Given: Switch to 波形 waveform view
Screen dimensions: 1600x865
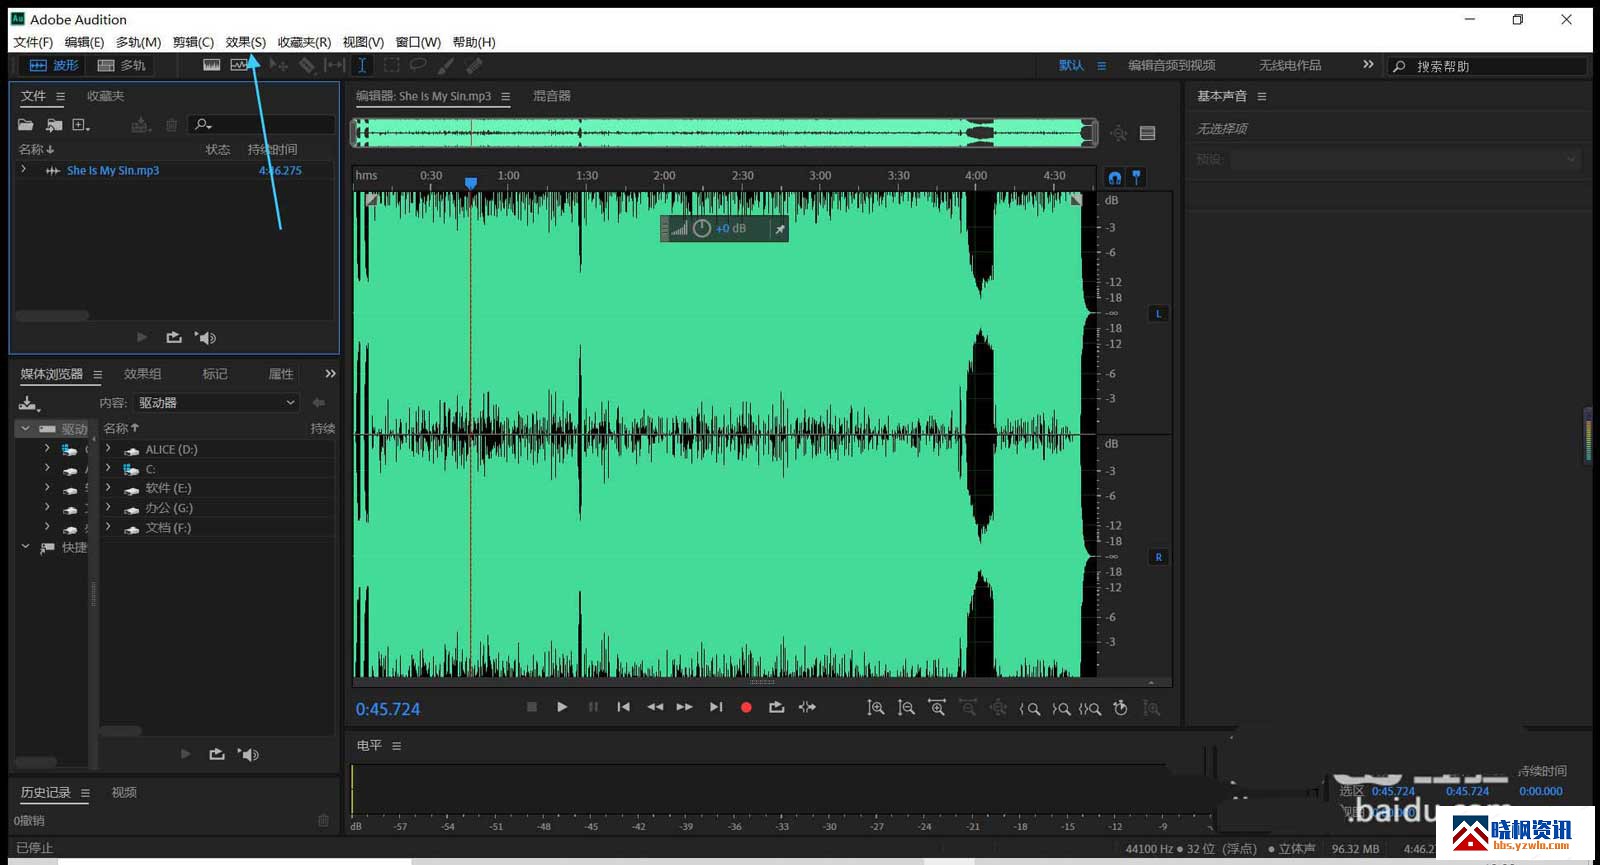Looking at the screenshot, I should pos(54,65).
